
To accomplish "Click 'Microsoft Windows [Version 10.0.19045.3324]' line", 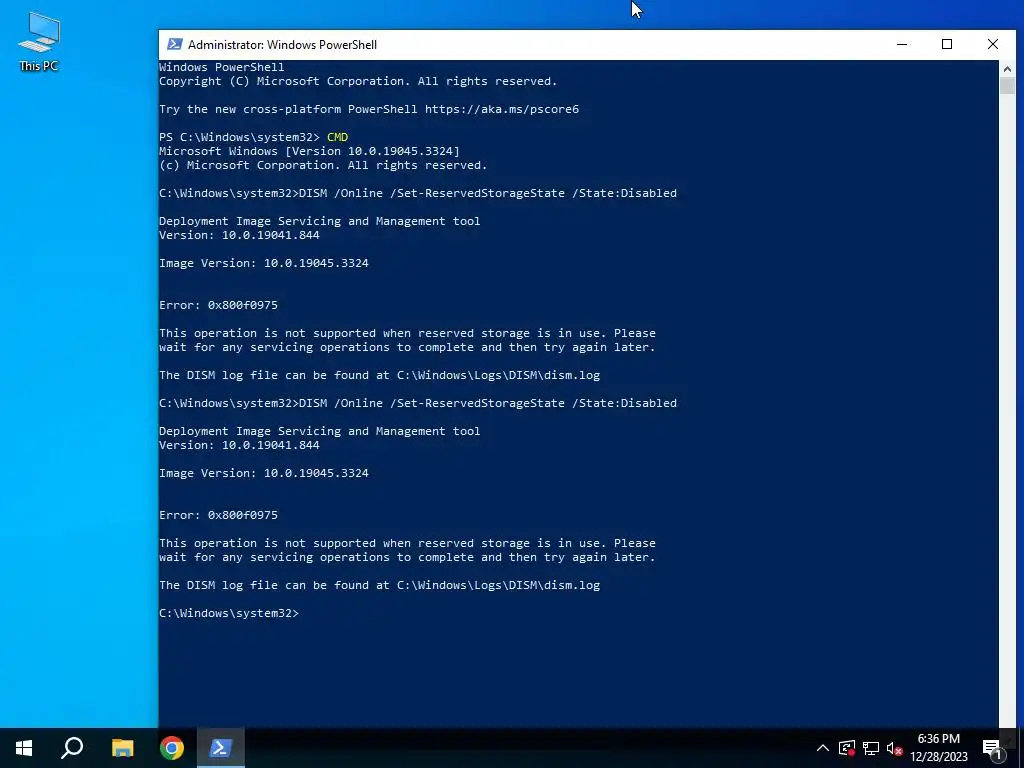I will click(309, 151).
